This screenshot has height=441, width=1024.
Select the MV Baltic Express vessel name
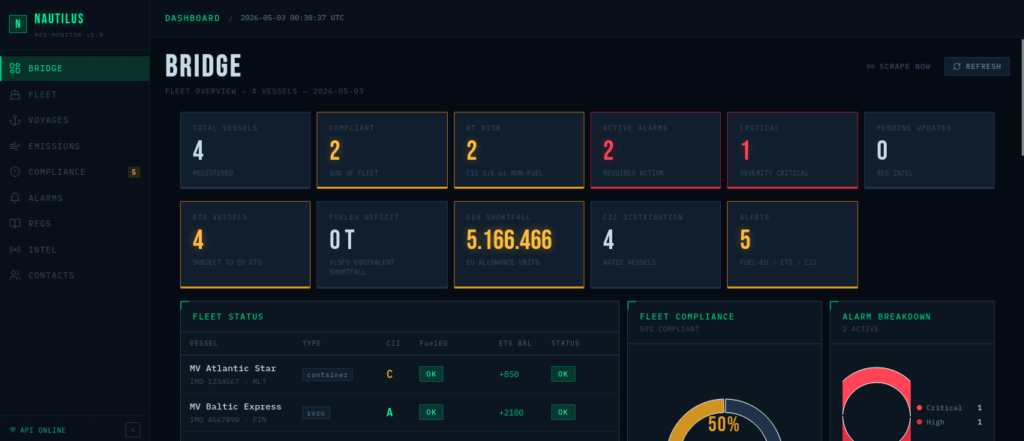tap(236, 406)
